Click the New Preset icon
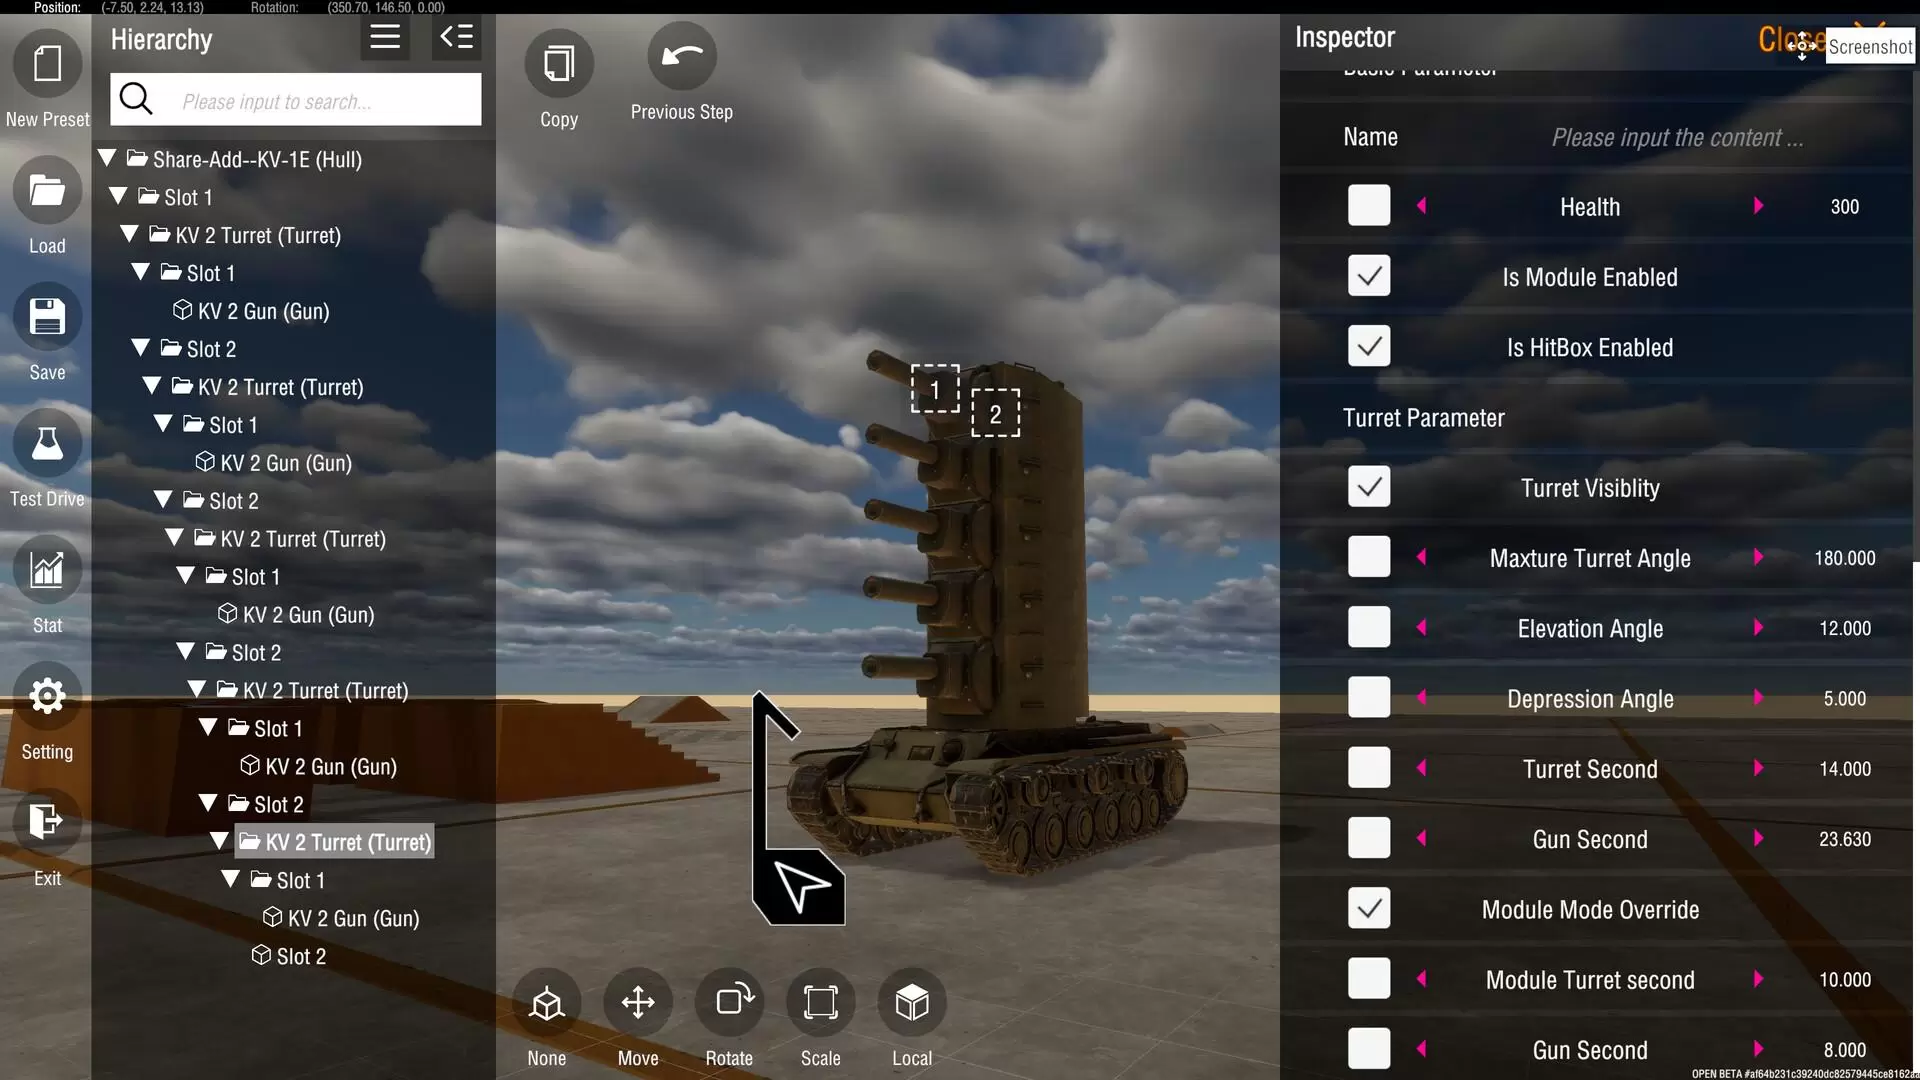This screenshot has height=1080, width=1920. (47, 65)
